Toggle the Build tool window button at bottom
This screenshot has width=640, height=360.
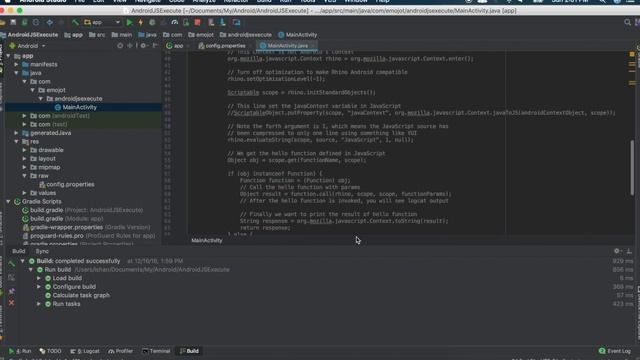(x=189, y=351)
